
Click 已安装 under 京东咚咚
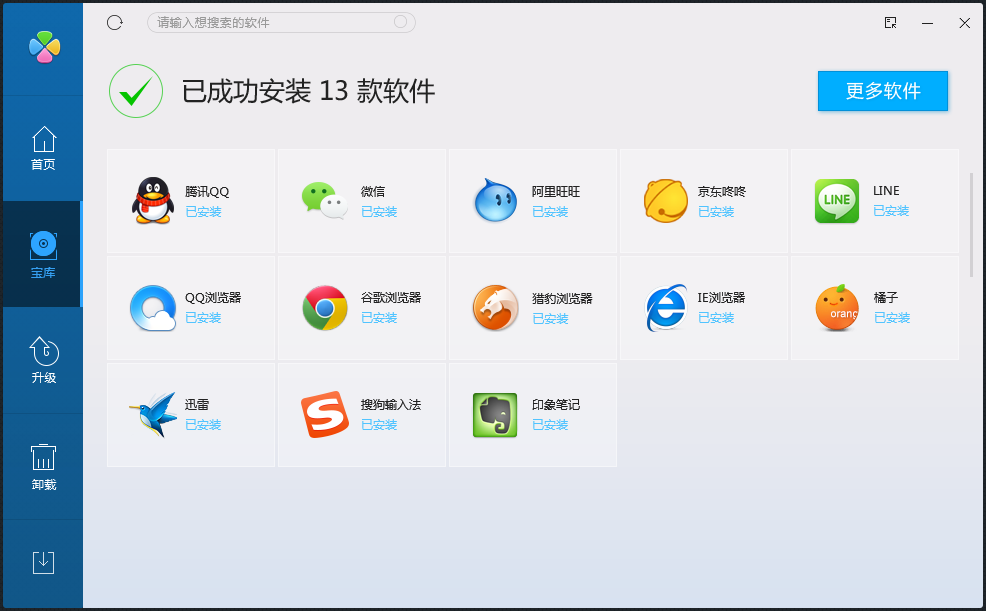(716, 212)
